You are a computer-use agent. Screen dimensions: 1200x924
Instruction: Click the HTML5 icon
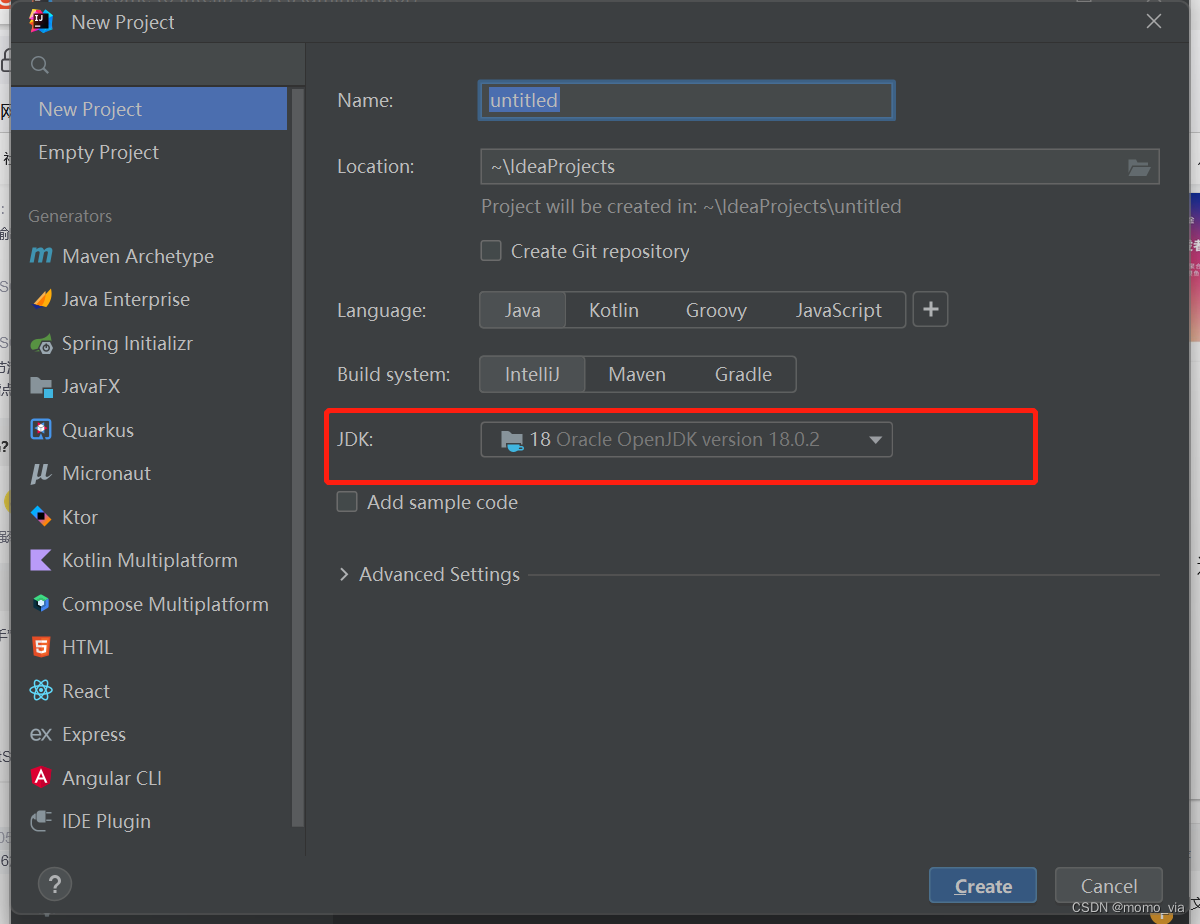[41, 647]
